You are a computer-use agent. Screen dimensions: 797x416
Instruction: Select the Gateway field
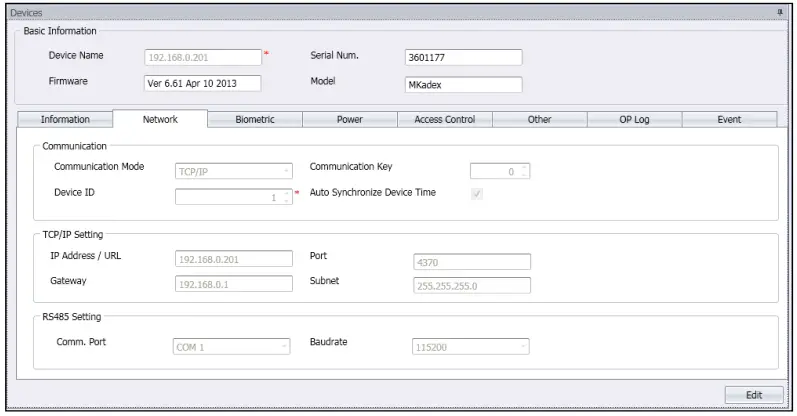coord(234,284)
